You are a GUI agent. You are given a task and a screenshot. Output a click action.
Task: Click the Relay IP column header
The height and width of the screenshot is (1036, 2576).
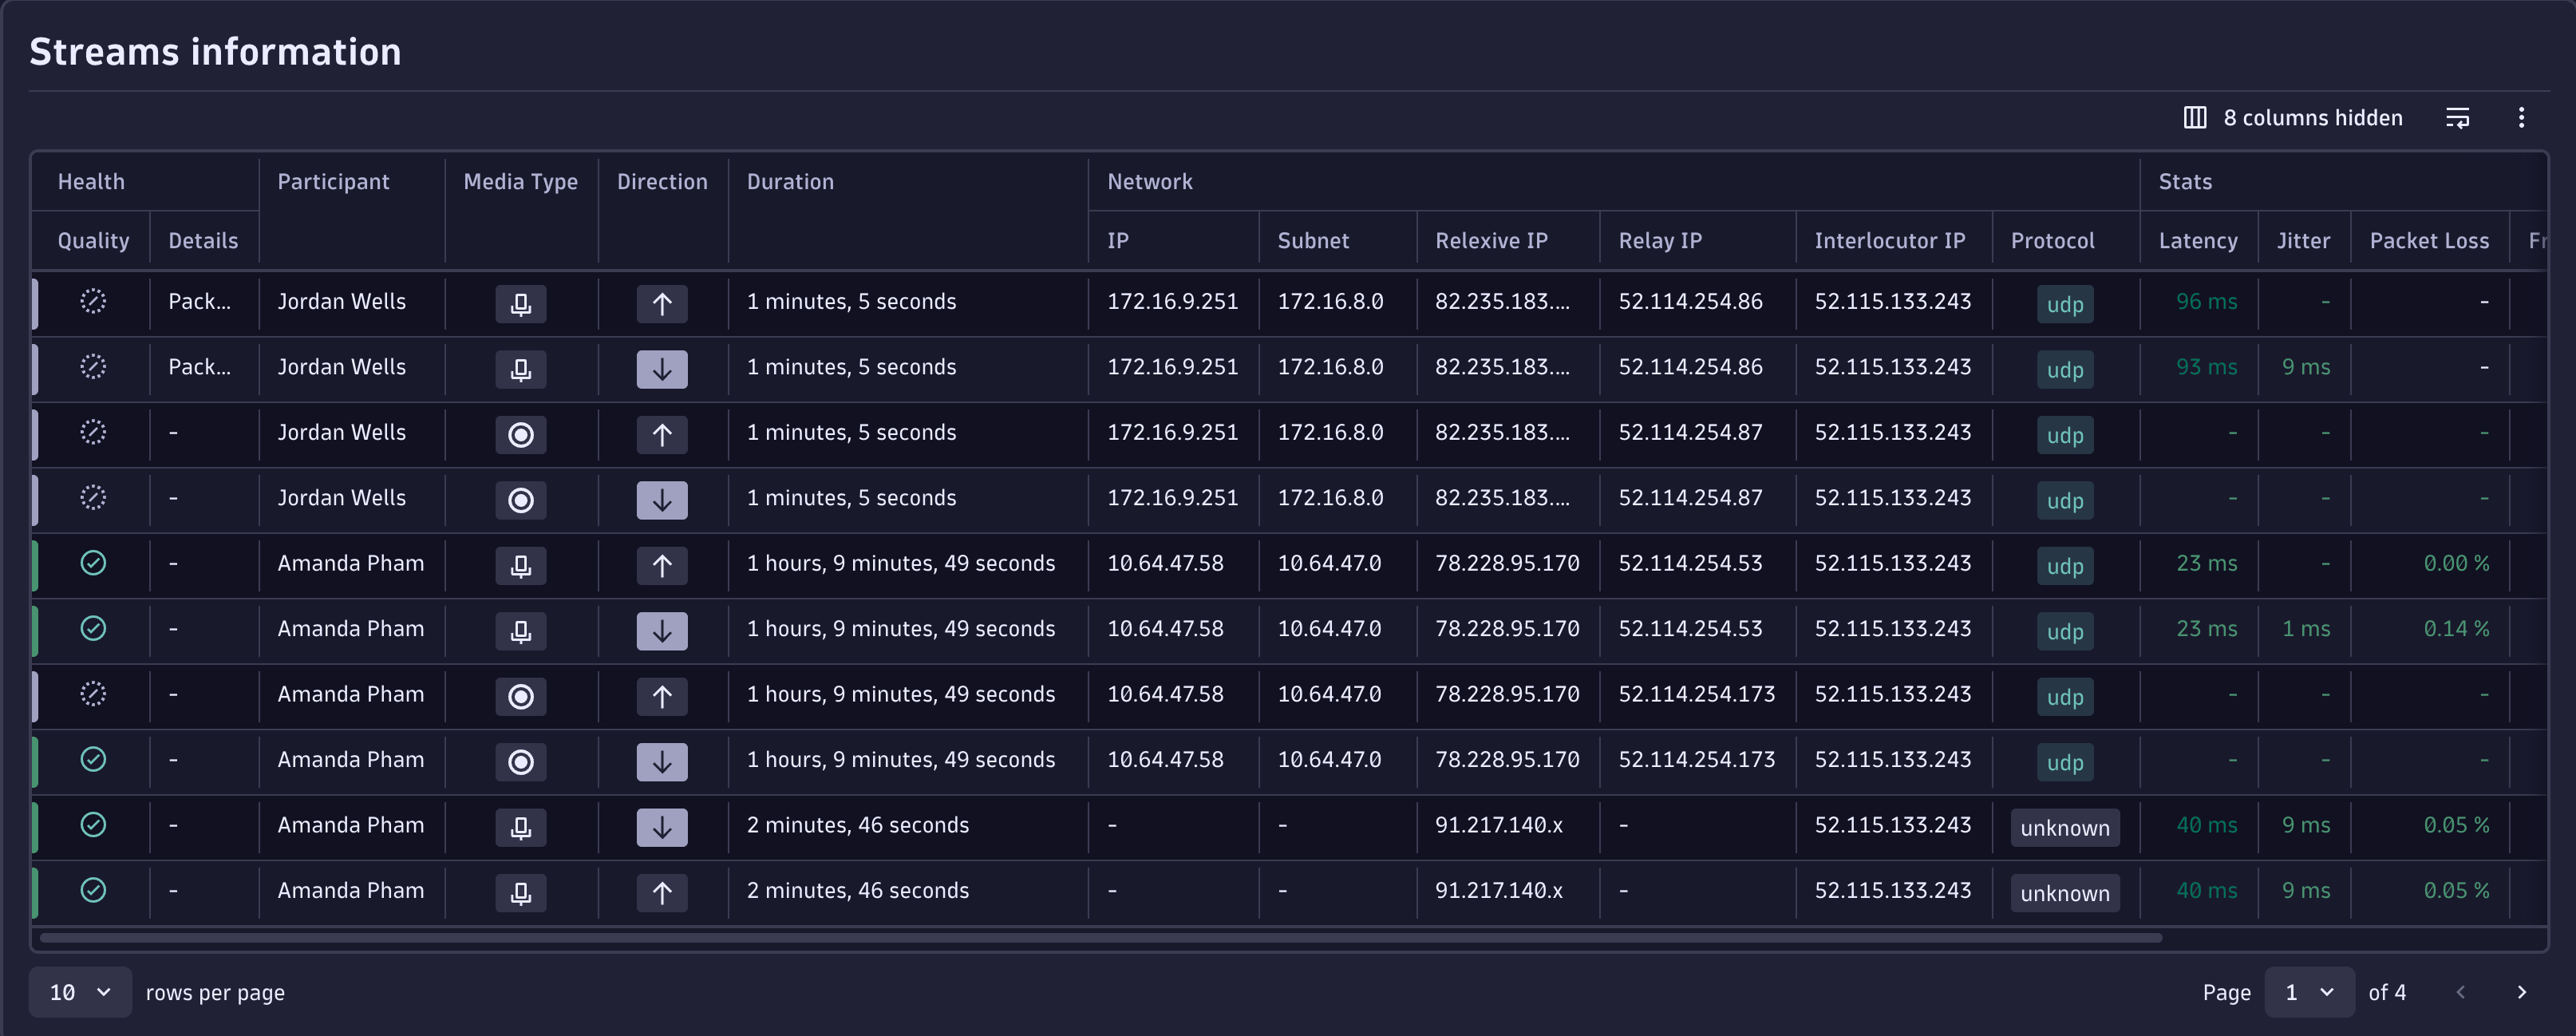click(1659, 240)
